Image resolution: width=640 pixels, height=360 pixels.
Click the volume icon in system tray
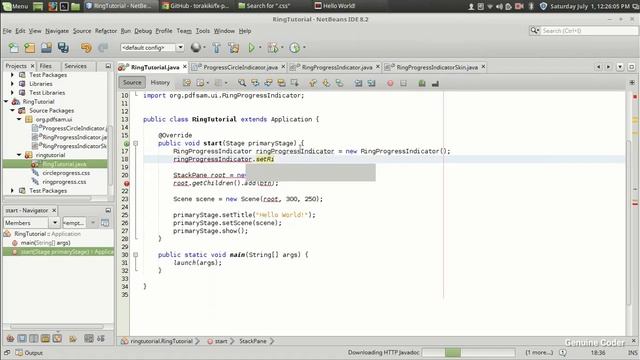click(x=499, y=6)
